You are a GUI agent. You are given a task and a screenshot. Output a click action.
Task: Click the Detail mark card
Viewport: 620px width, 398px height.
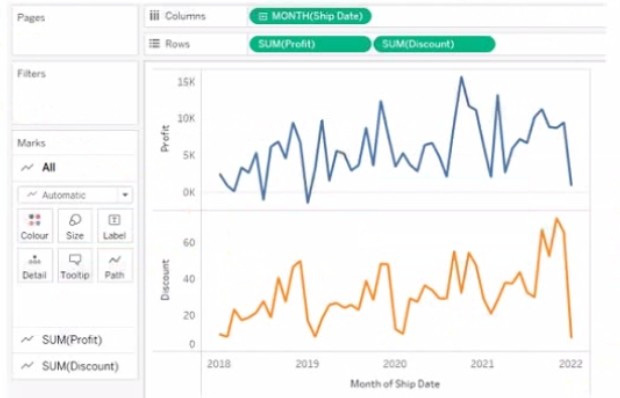(34, 265)
